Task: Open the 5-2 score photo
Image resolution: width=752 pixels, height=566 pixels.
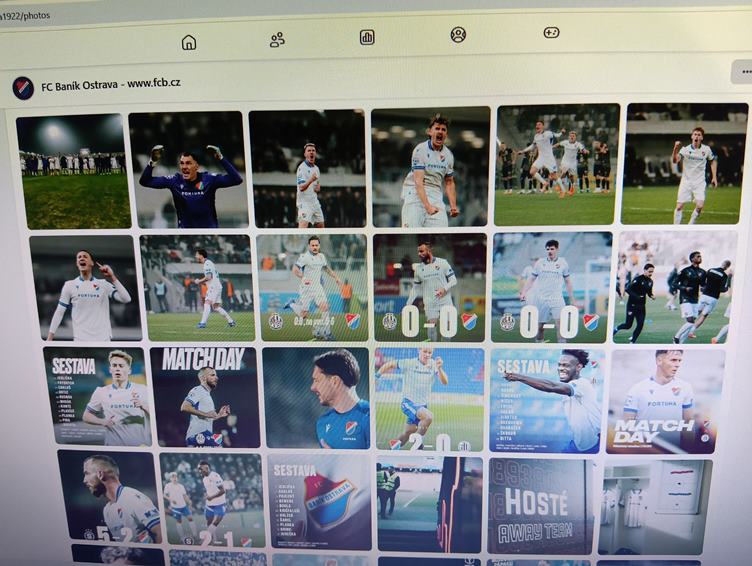Action: (x=109, y=497)
